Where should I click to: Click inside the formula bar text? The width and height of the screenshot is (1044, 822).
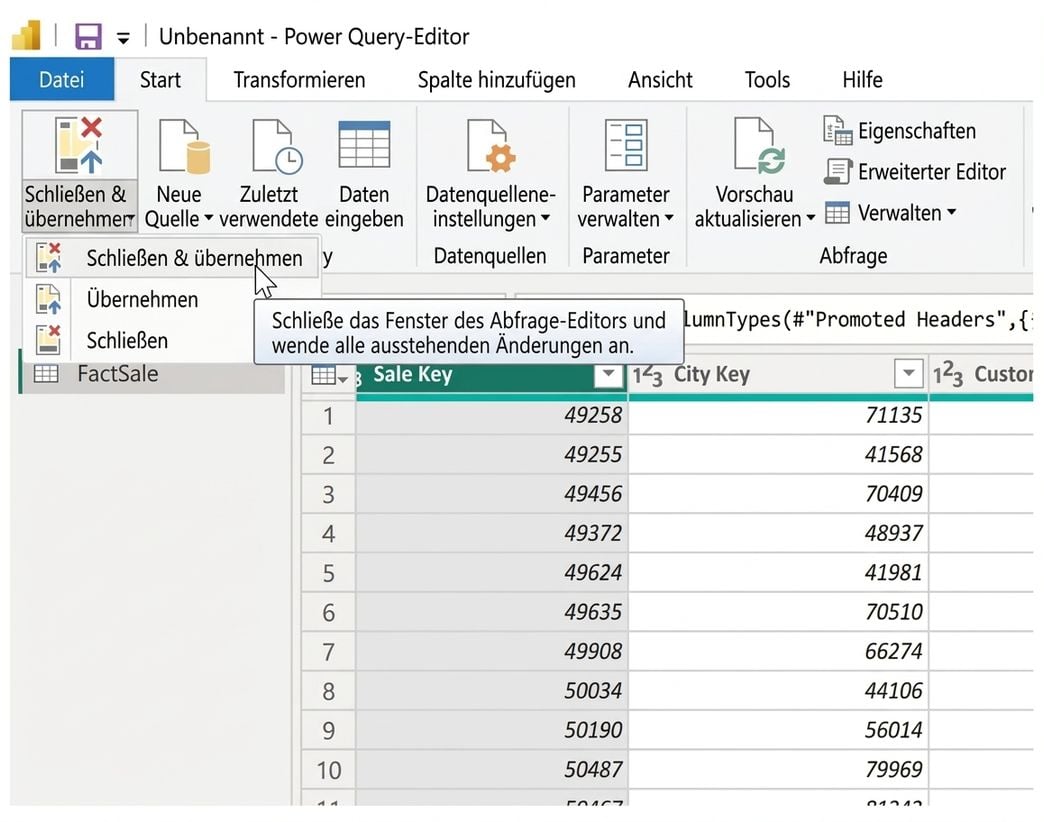[858, 320]
